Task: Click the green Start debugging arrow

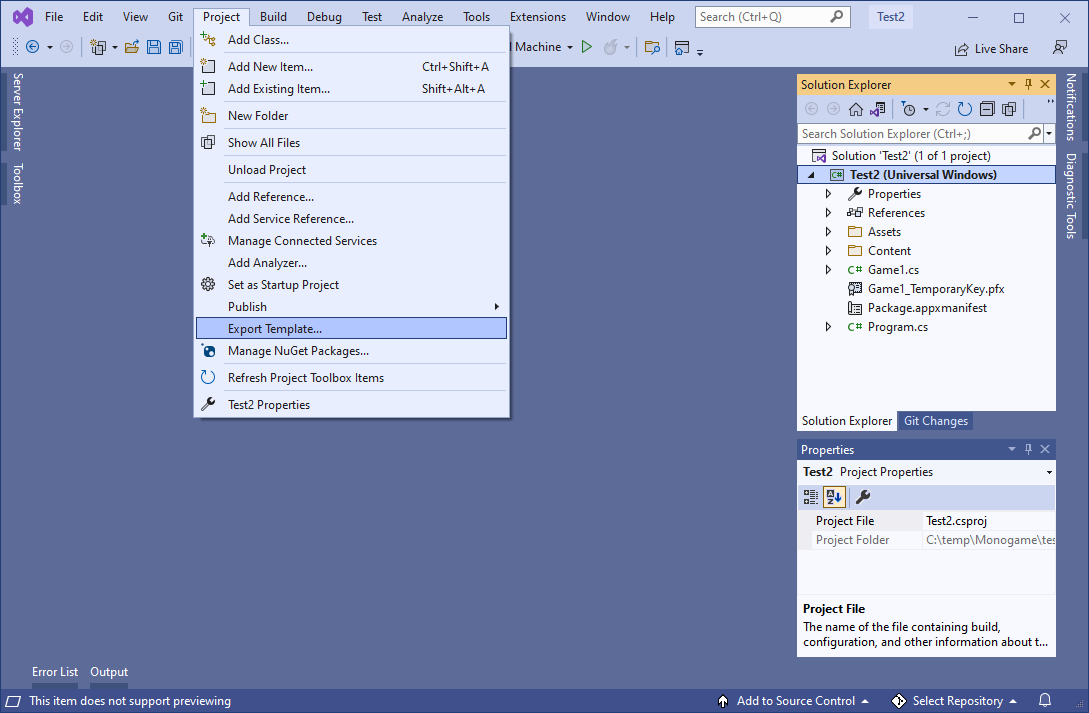Action: click(x=587, y=47)
